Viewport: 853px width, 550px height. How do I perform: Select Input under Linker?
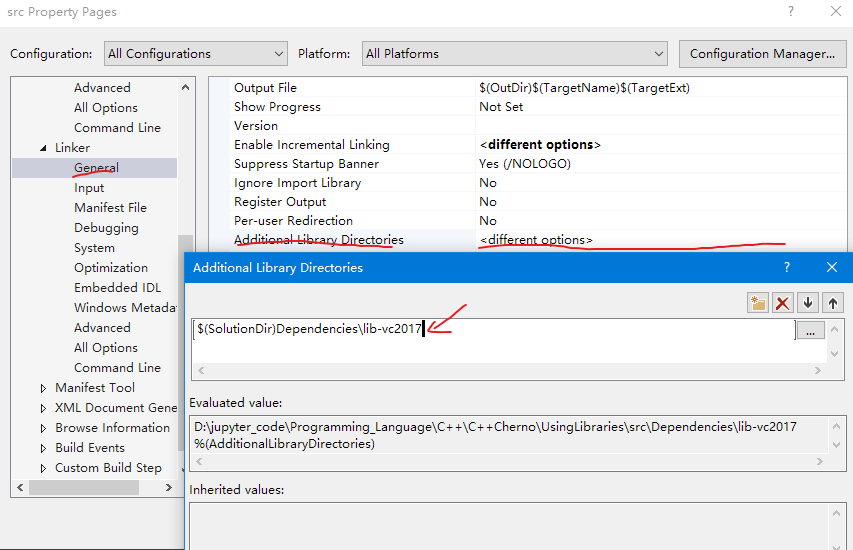(x=89, y=188)
